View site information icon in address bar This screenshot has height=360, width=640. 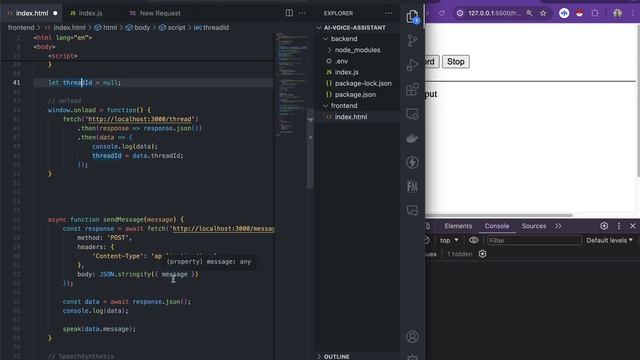(x=460, y=13)
